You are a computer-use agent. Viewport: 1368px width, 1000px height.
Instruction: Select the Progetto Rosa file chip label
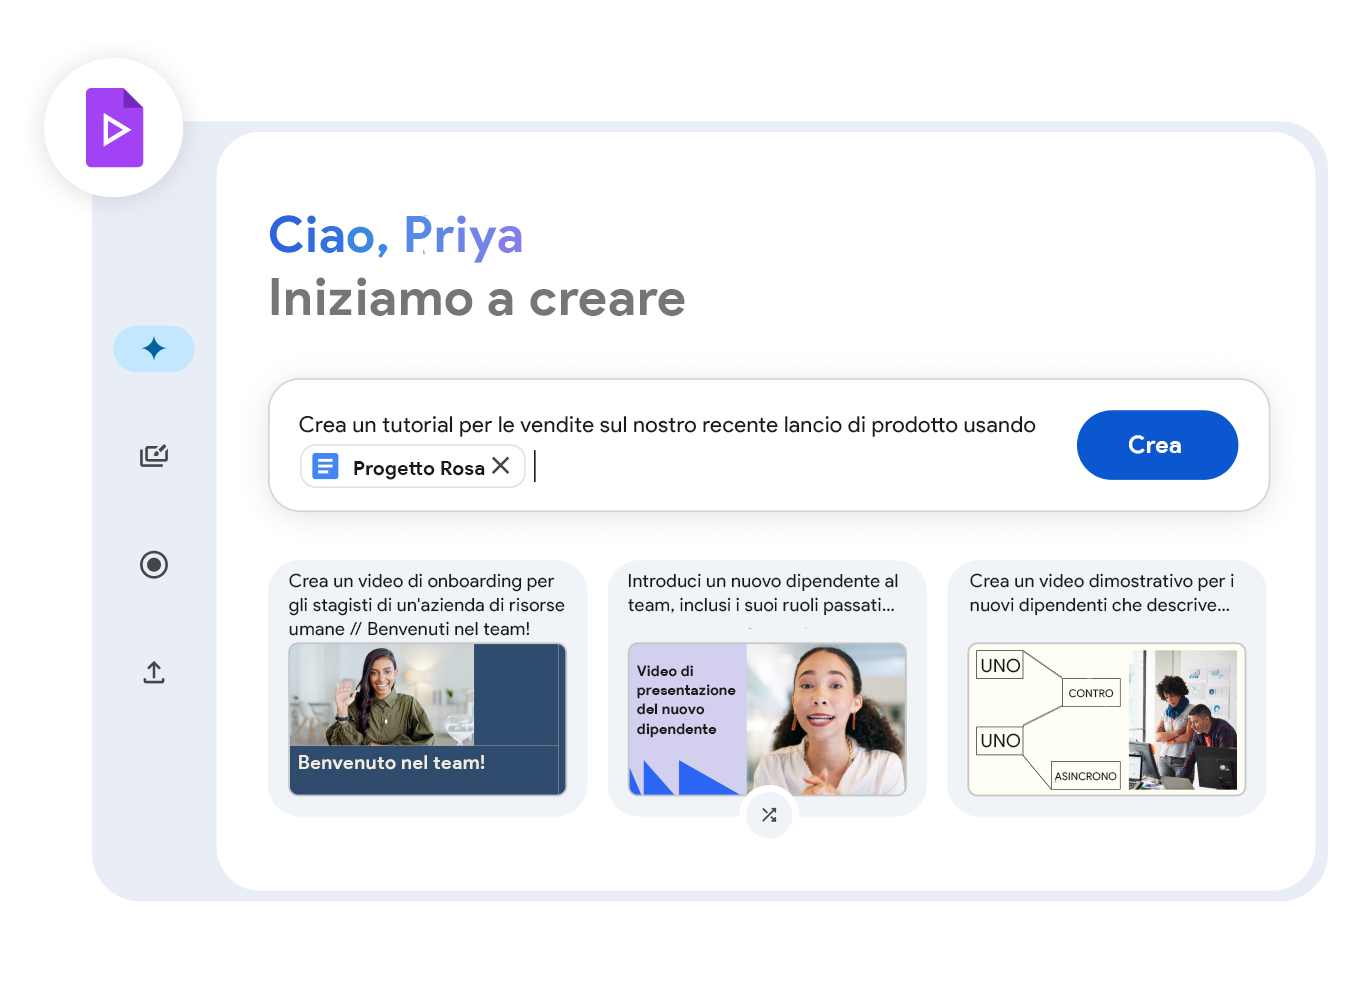point(418,468)
